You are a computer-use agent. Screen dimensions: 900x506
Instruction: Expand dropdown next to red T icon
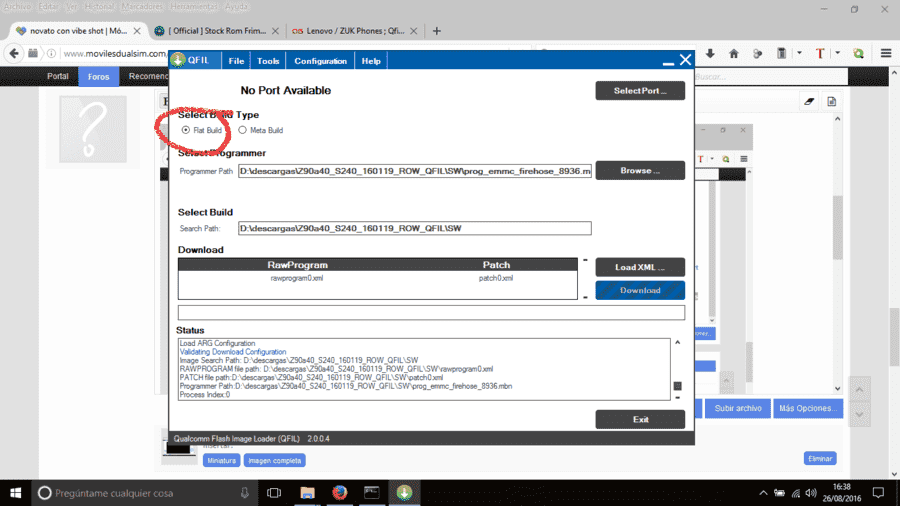pos(837,53)
